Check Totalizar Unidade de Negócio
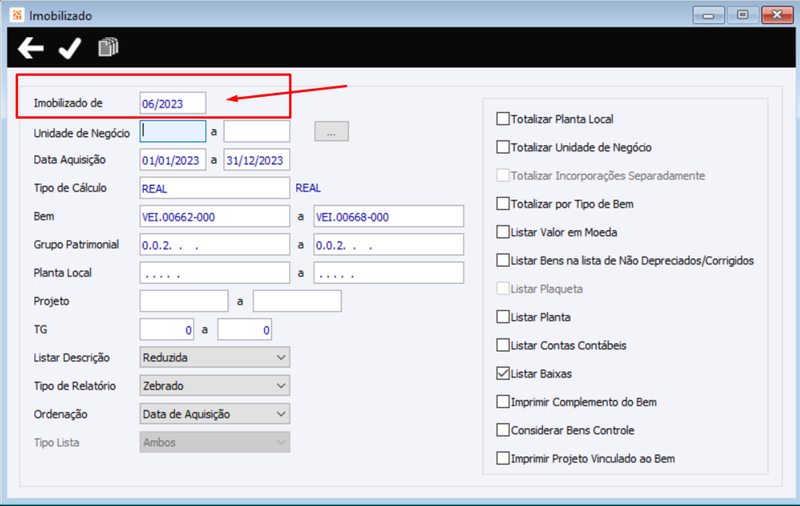This screenshot has width=800, height=506. pos(503,147)
